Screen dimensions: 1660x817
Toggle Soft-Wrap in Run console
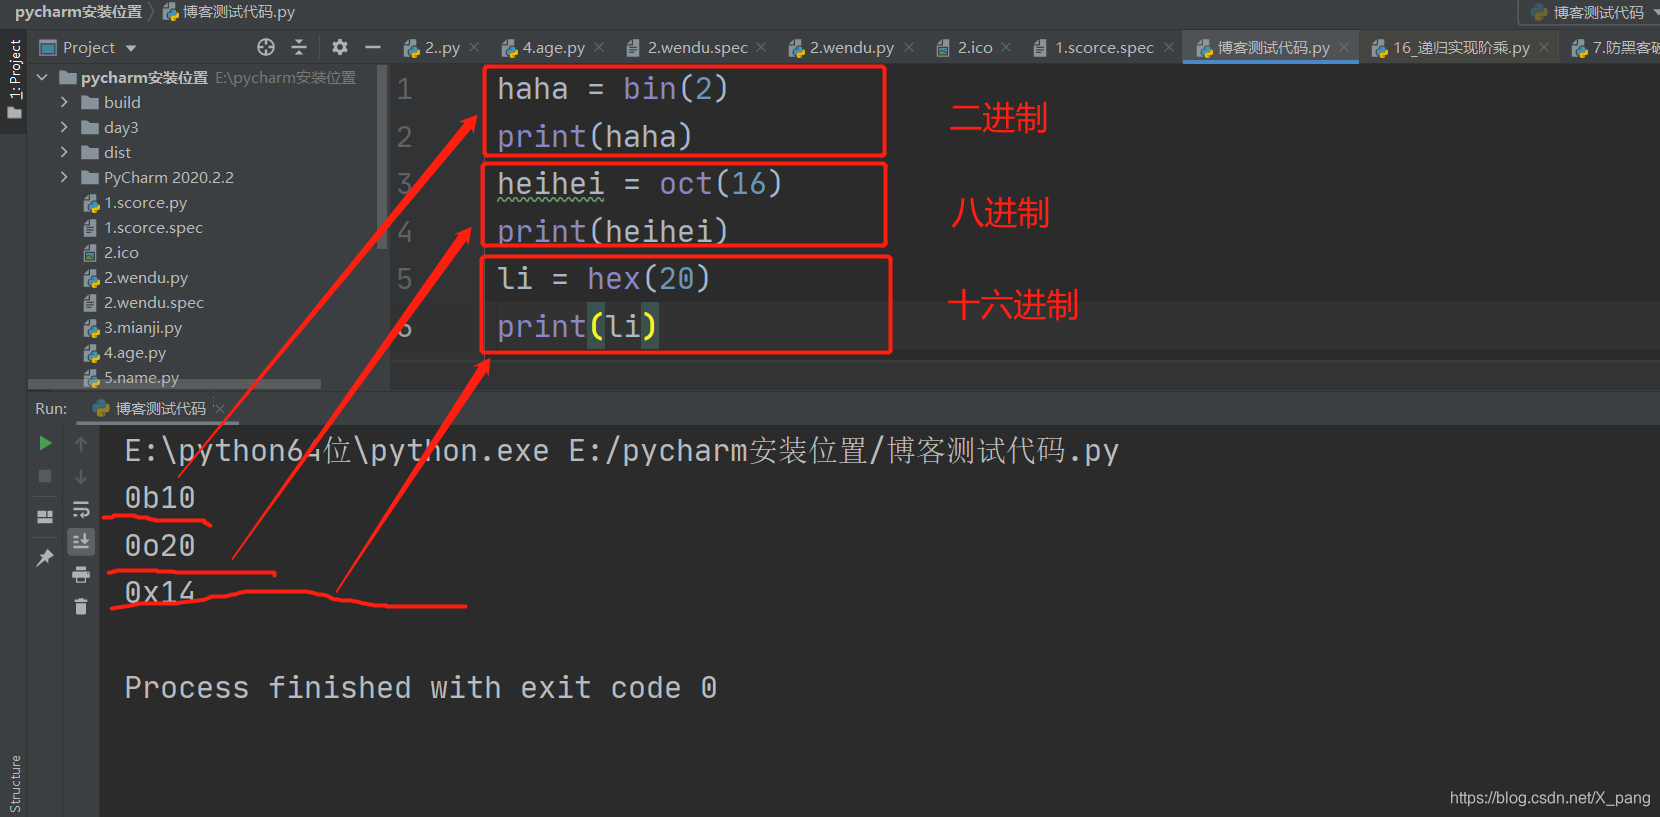point(81,510)
